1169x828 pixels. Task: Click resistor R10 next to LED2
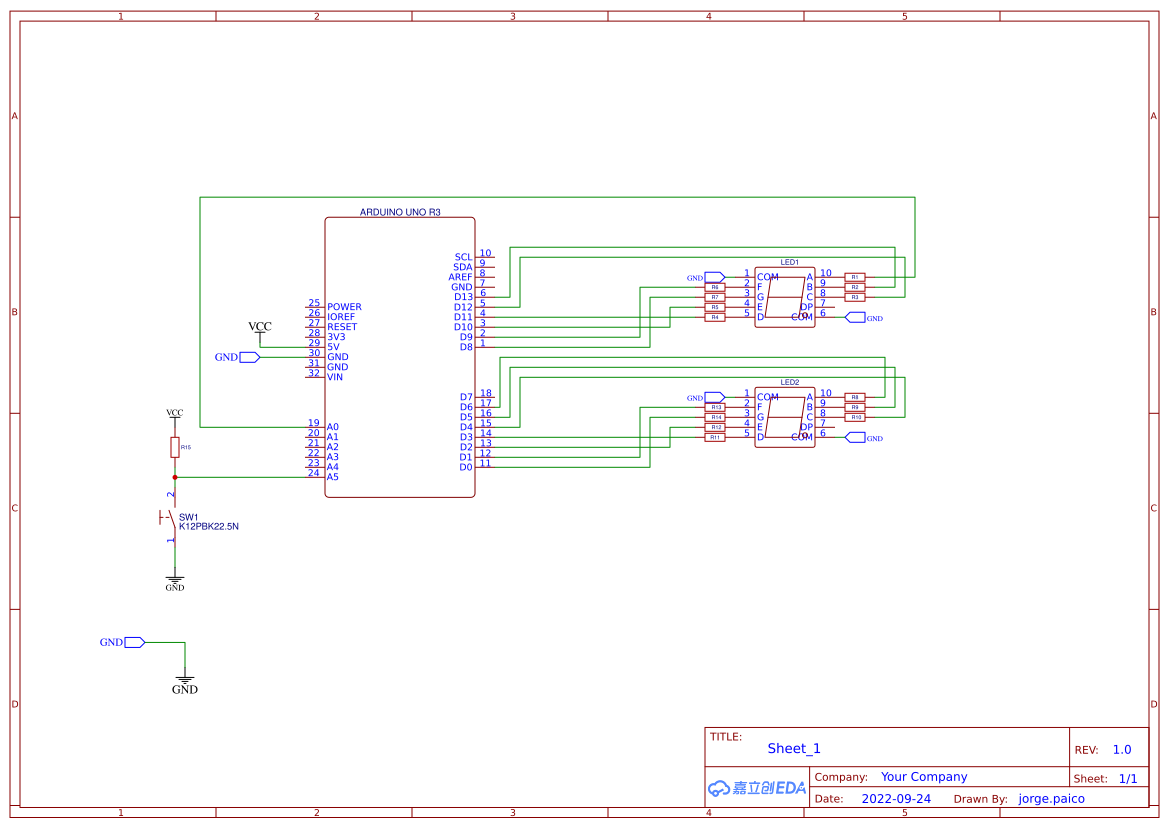(855, 417)
